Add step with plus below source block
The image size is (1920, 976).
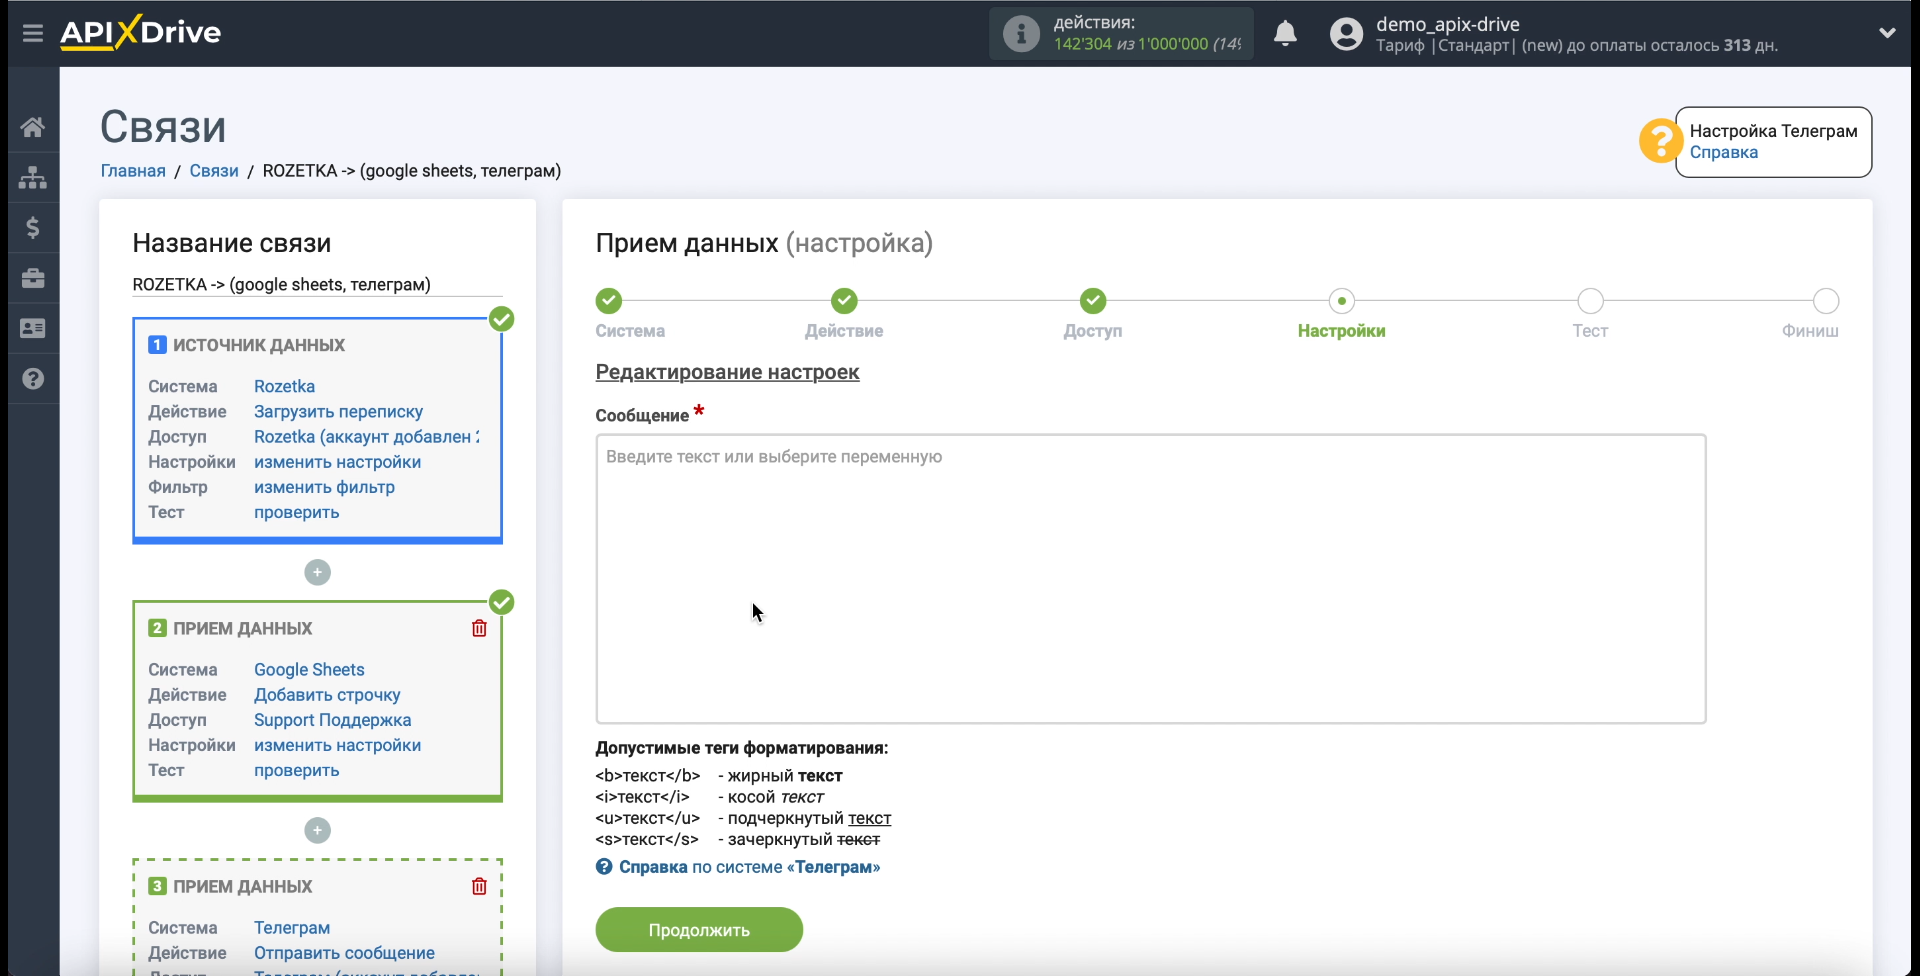(317, 572)
